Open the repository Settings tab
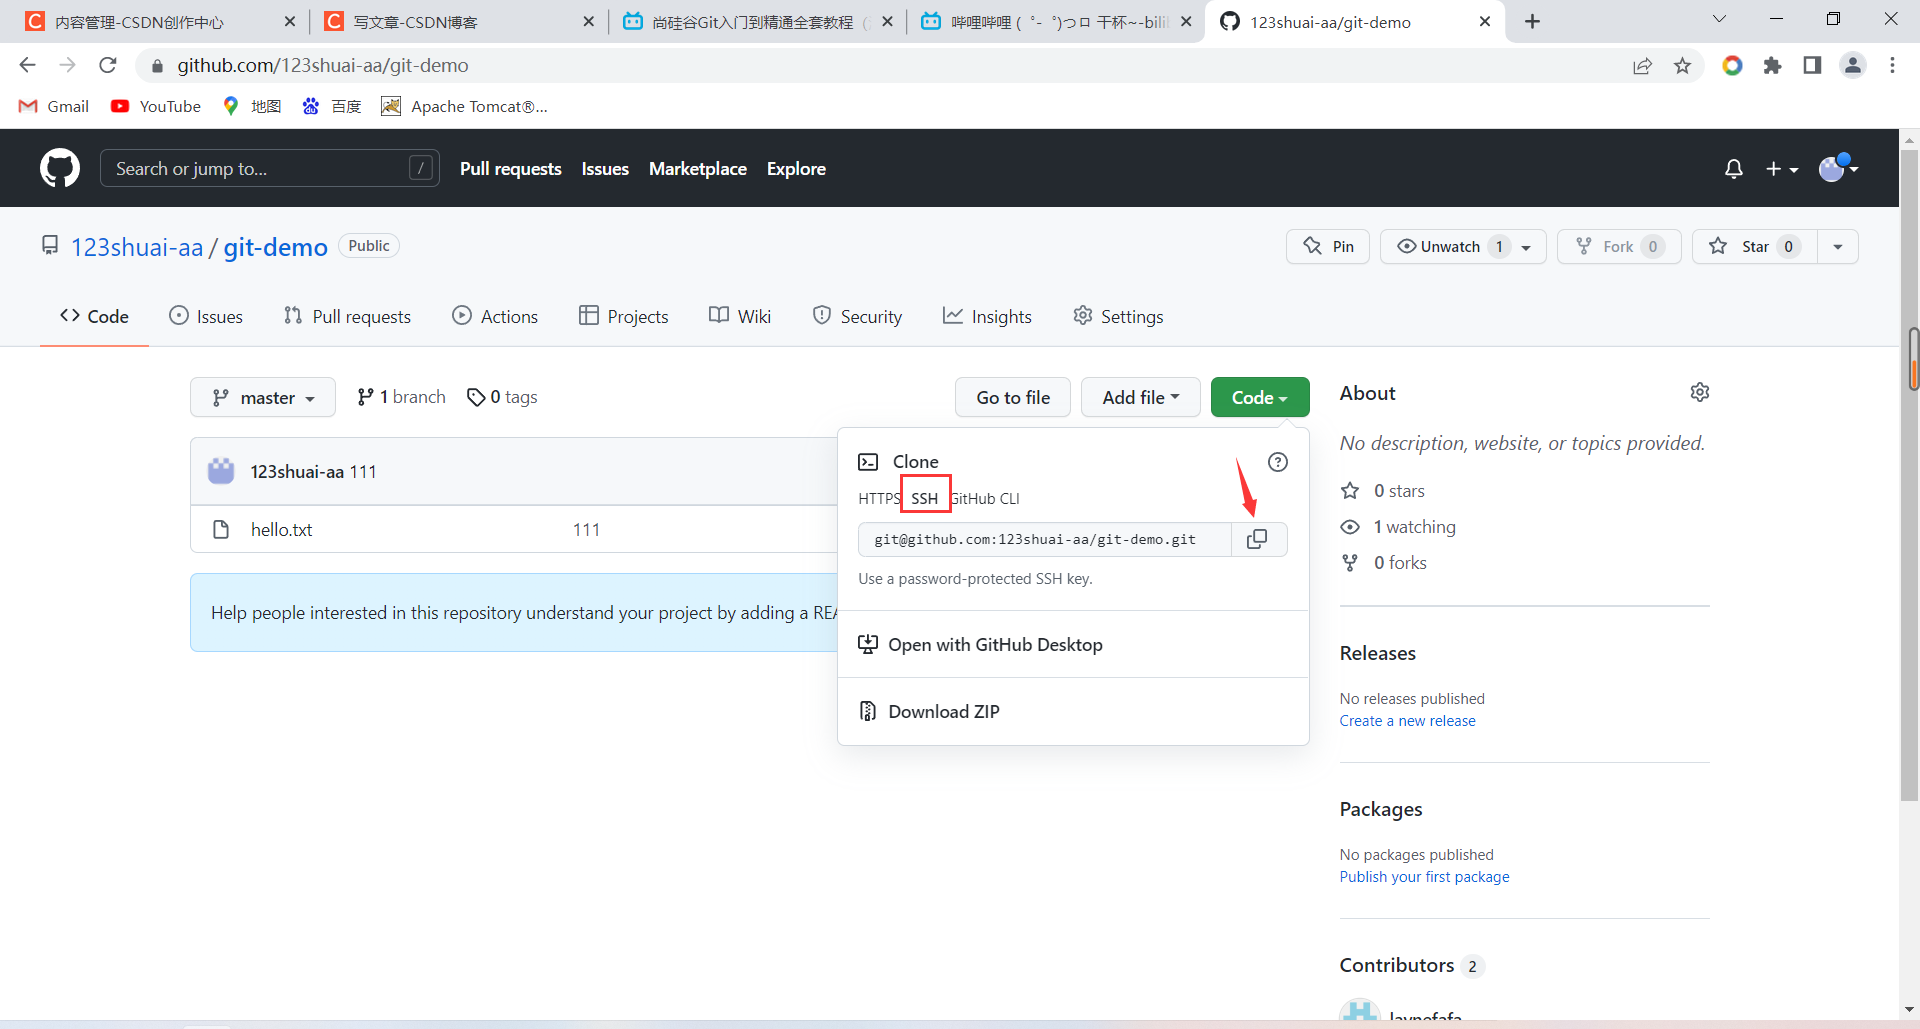The width and height of the screenshot is (1920, 1029). pos(1118,316)
